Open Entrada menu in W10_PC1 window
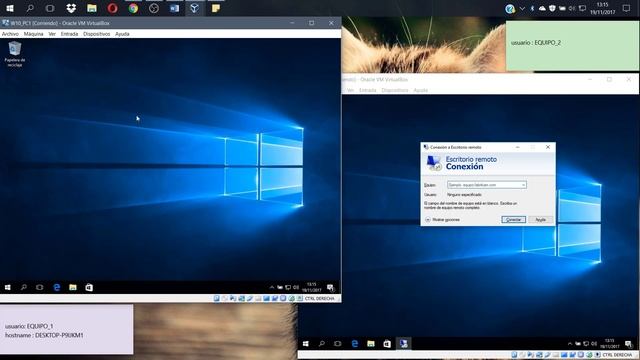The image size is (640, 360). 69,34
